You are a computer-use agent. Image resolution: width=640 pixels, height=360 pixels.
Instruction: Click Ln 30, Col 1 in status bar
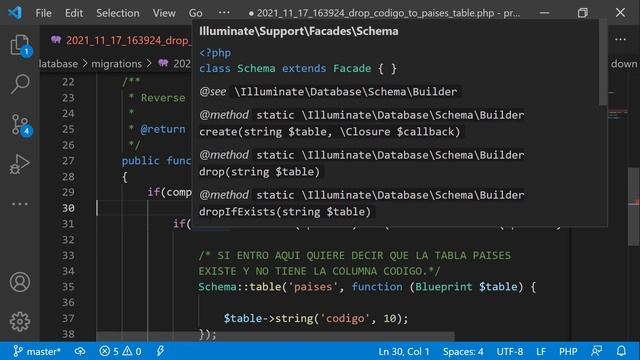(404, 351)
